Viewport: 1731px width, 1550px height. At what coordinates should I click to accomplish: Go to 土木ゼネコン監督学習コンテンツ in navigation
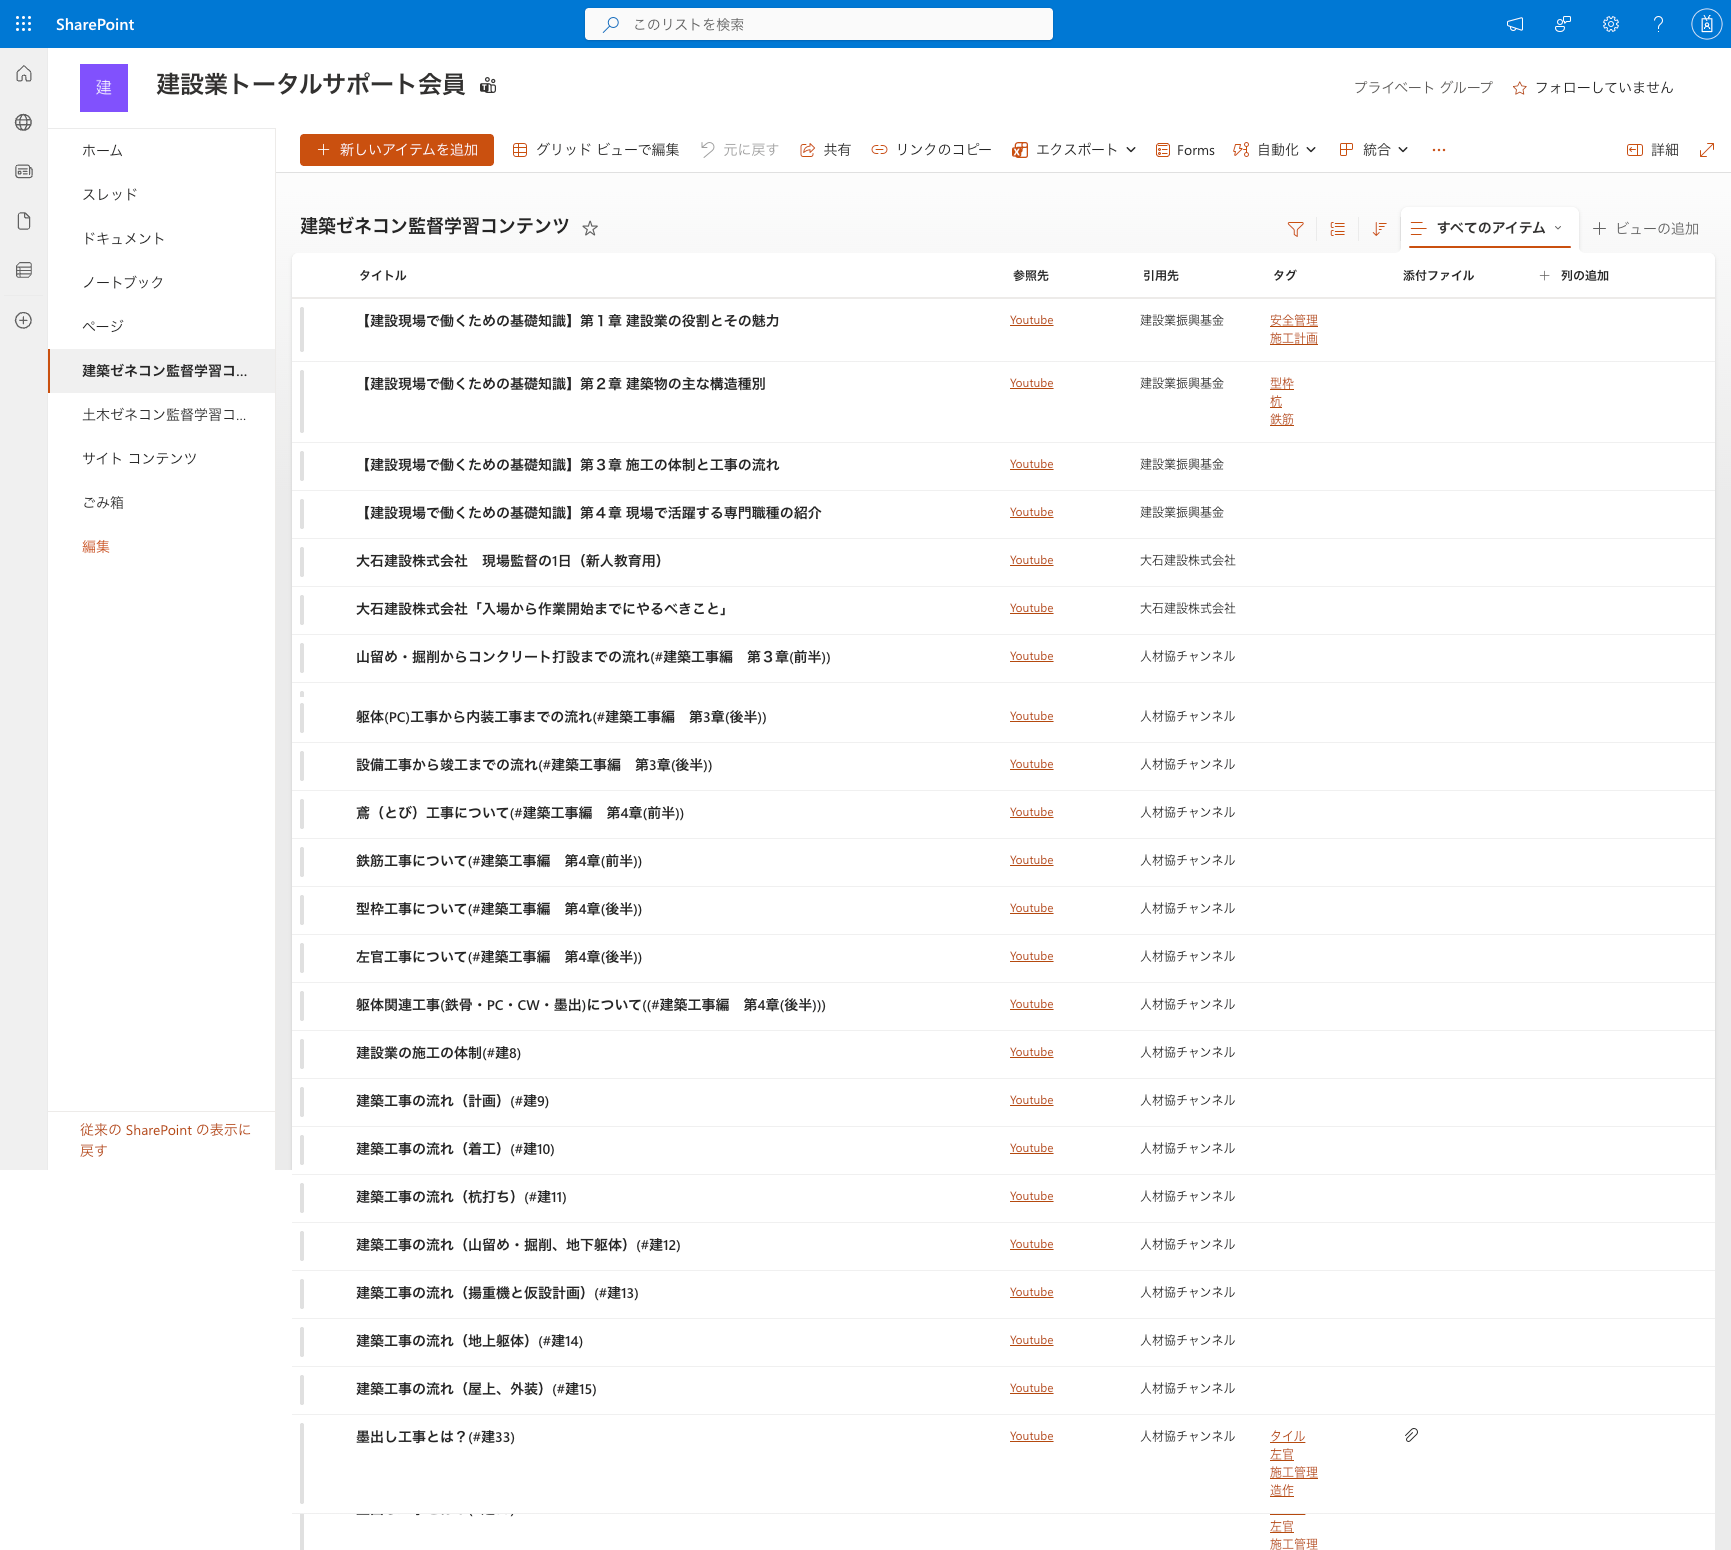pos(163,414)
